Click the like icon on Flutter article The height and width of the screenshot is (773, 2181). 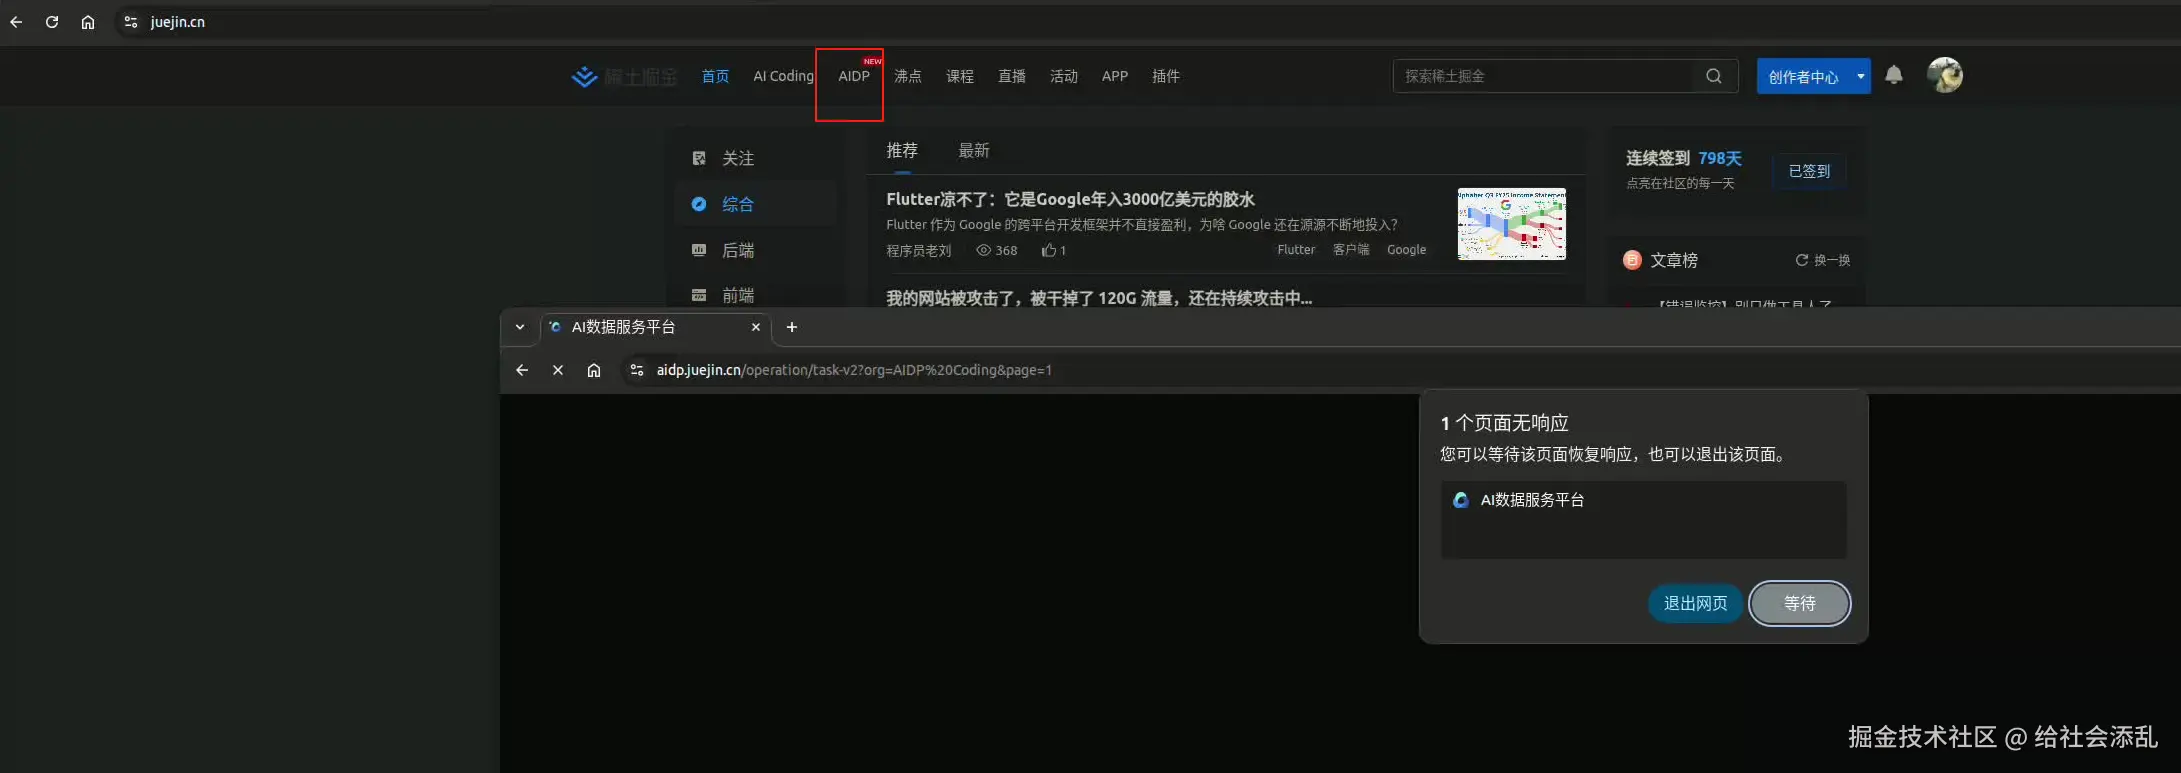(1048, 250)
